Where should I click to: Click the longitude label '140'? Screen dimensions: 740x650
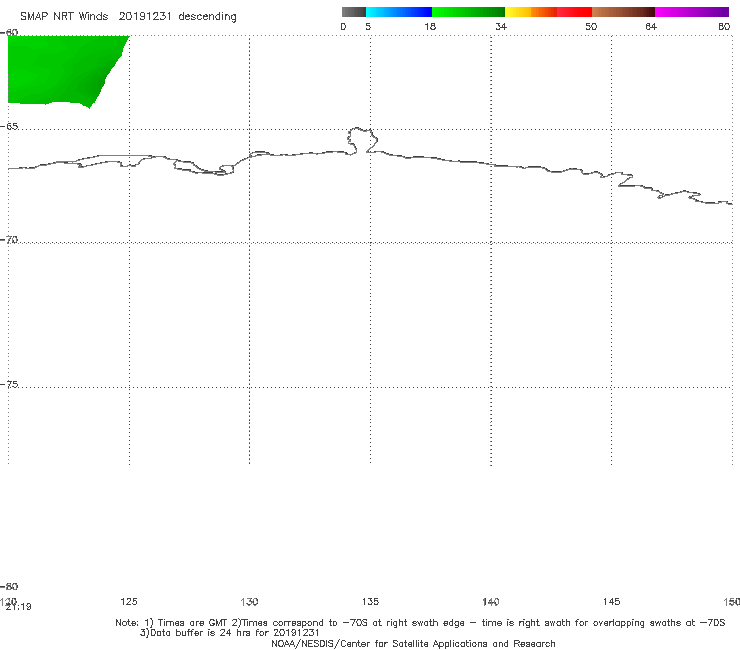[491, 601]
